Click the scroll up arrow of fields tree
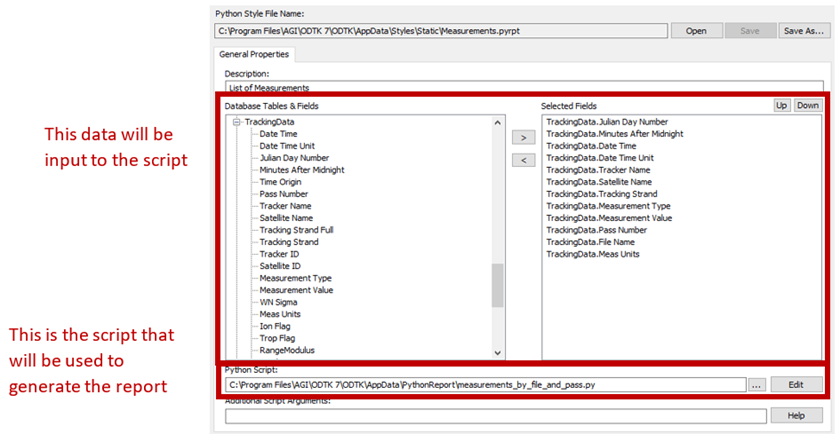840x434 pixels. tap(498, 123)
